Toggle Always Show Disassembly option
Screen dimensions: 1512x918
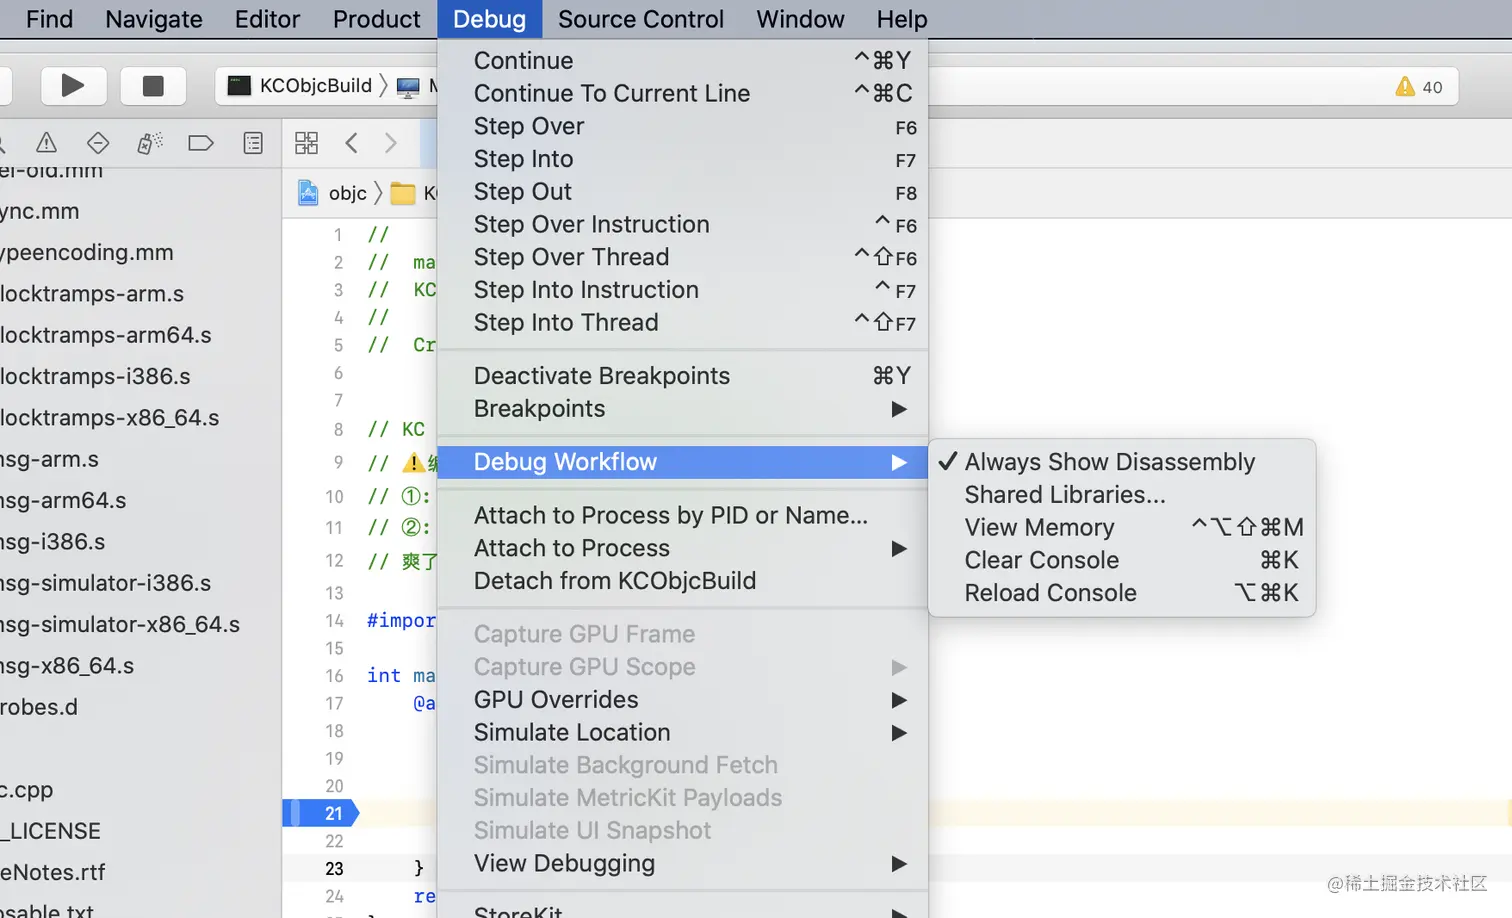pos(1109,462)
